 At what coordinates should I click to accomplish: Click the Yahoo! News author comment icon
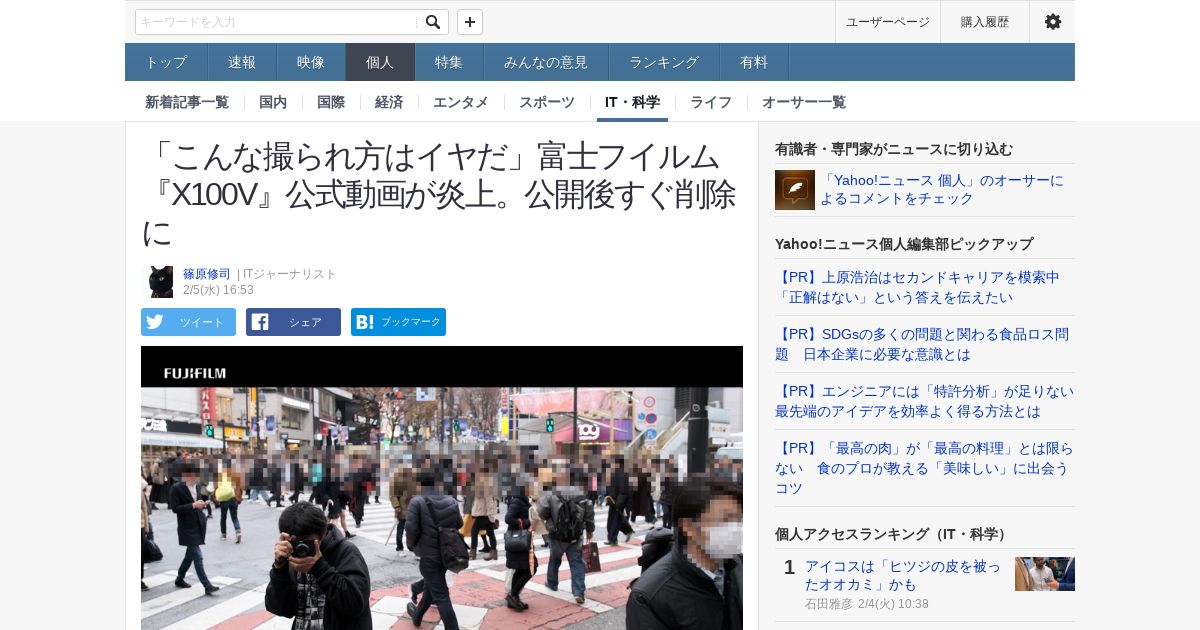coord(795,190)
